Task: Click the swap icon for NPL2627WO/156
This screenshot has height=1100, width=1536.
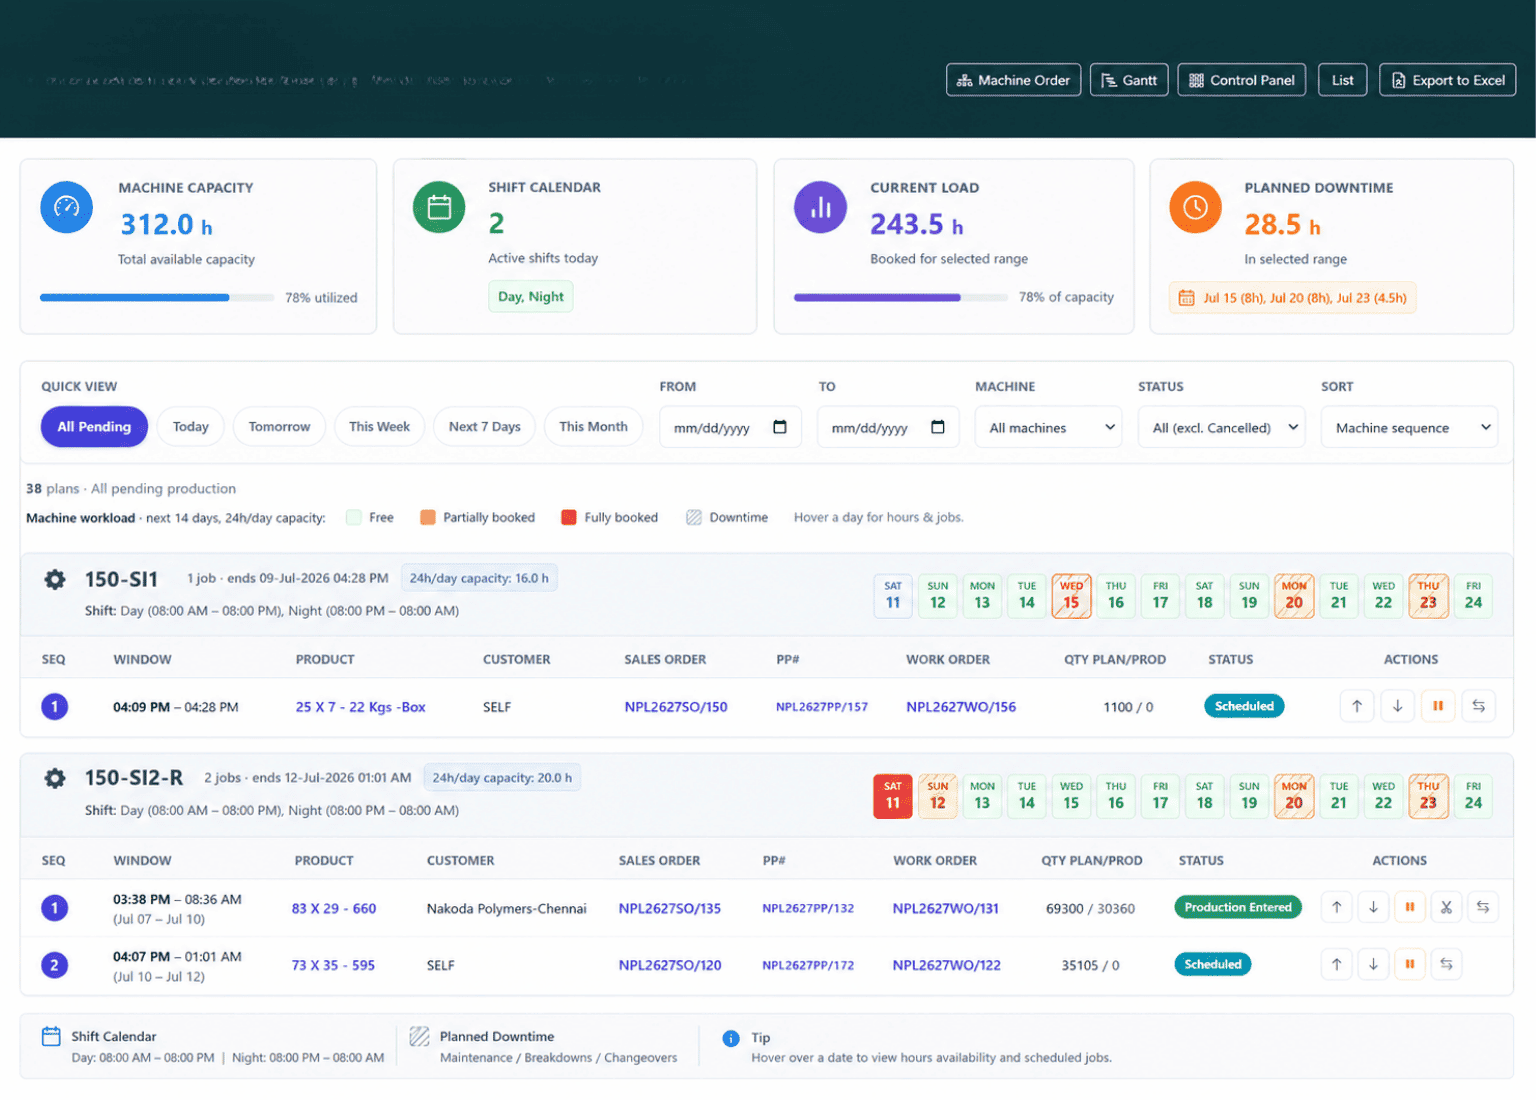Action: click(x=1478, y=706)
